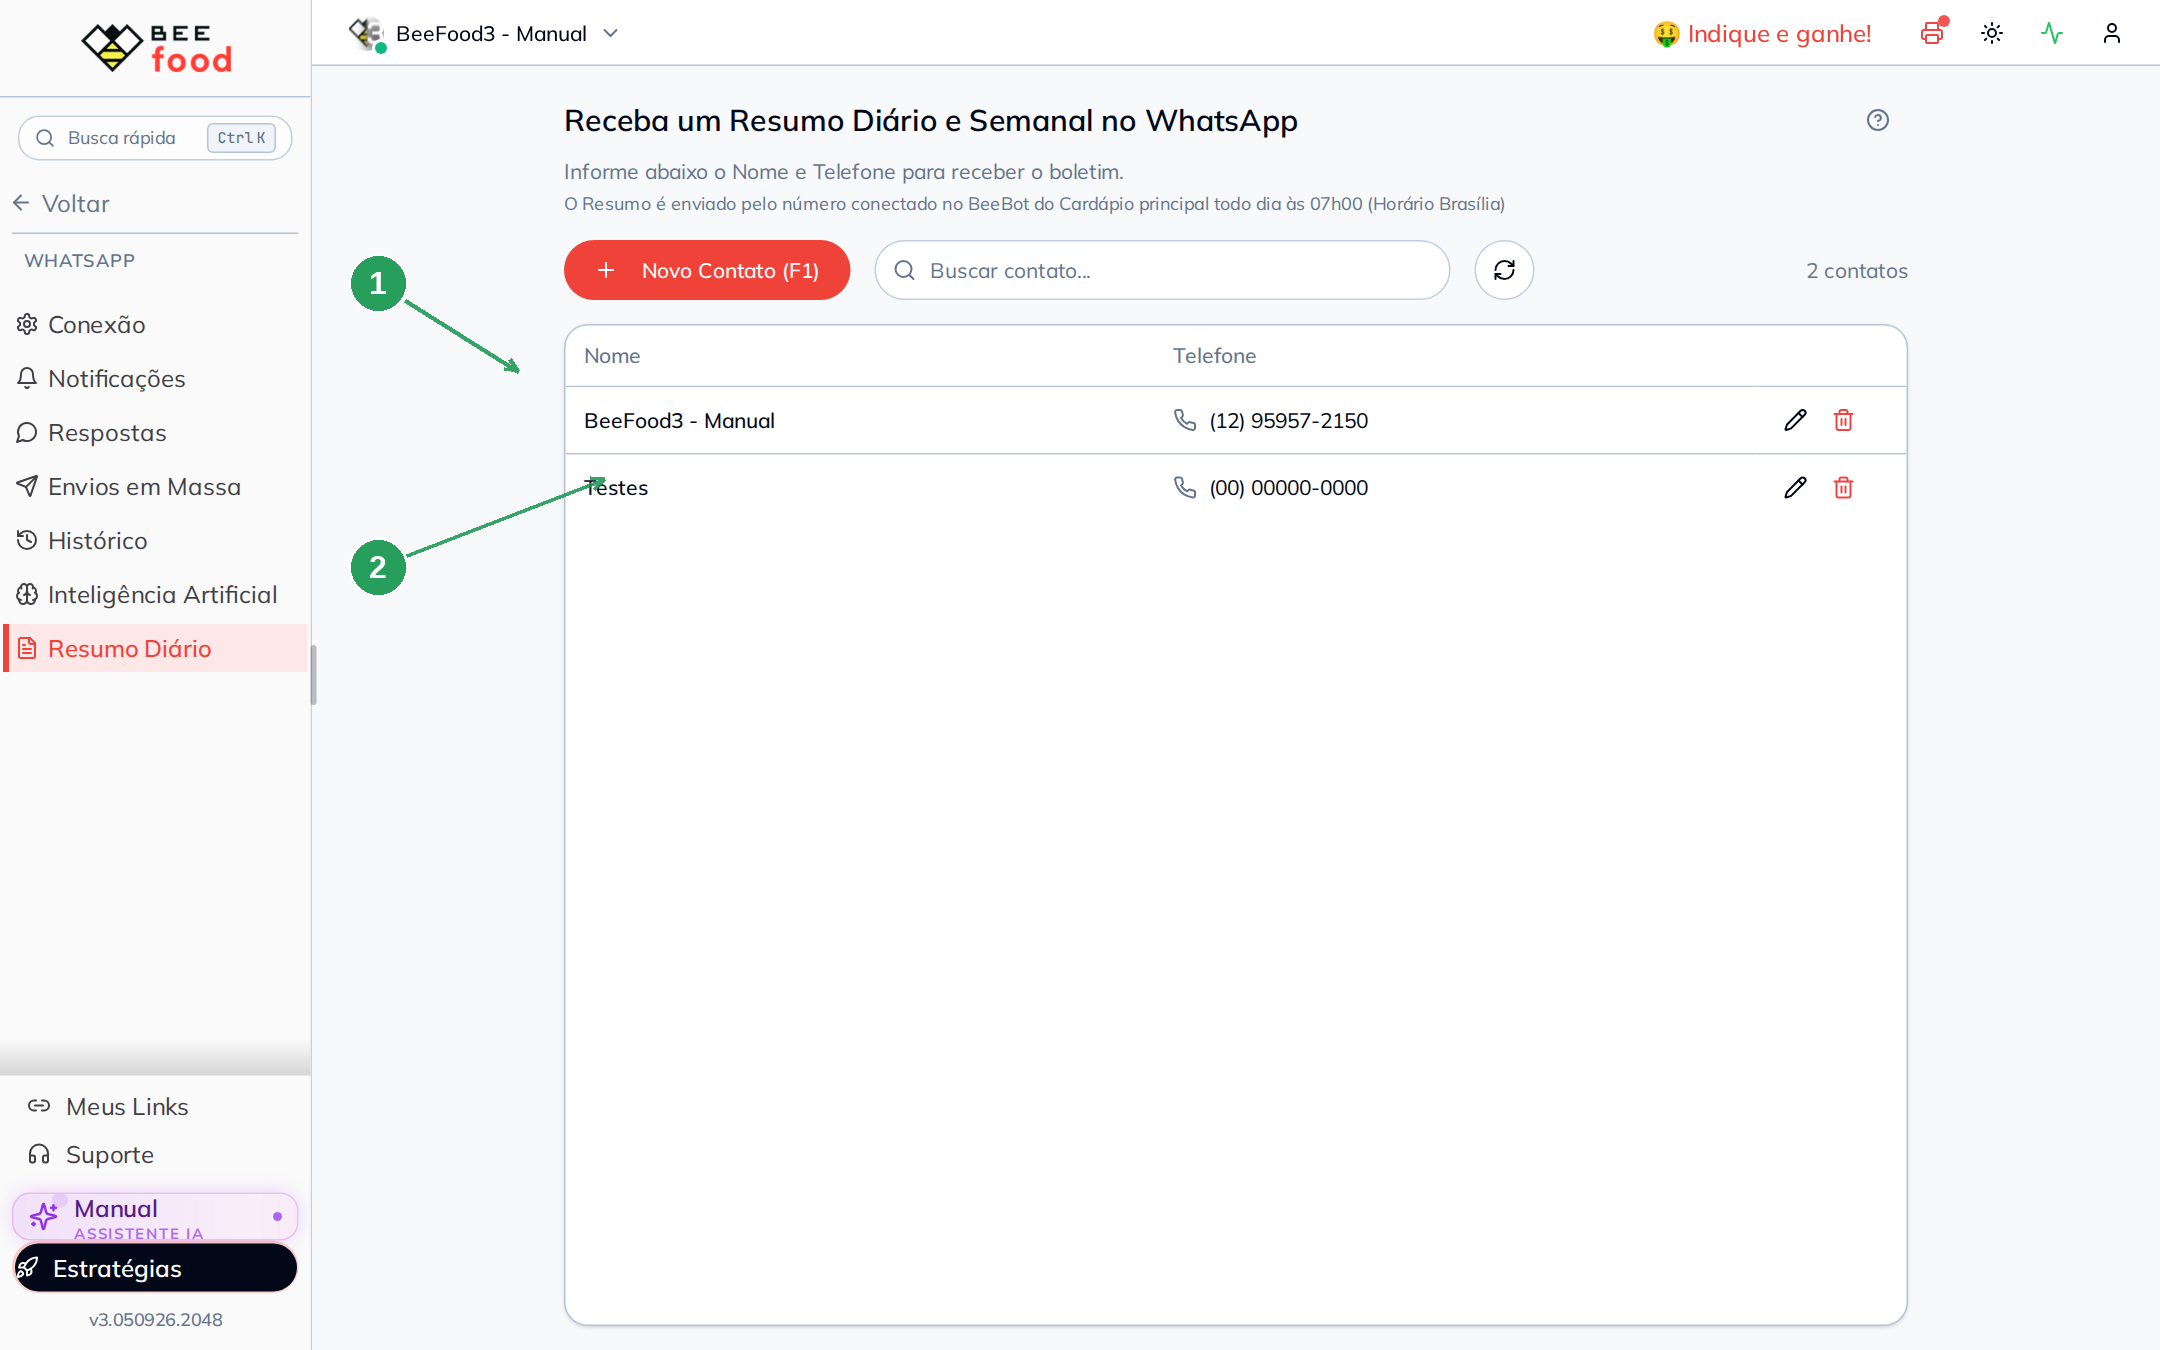Go back with Voltar
Image resolution: width=2160 pixels, height=1350 pixels.
(61, 203)
